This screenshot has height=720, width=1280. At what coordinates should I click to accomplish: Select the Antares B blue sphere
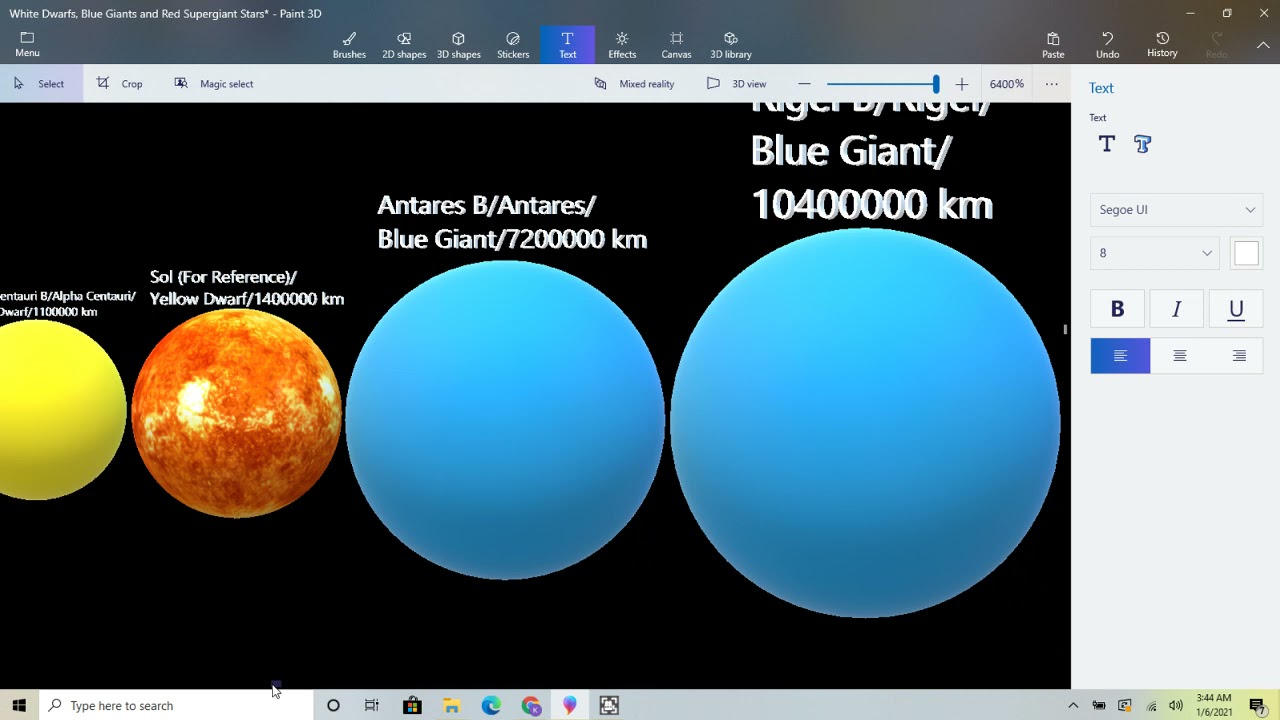pyautogui.click(x=505, y=420)
